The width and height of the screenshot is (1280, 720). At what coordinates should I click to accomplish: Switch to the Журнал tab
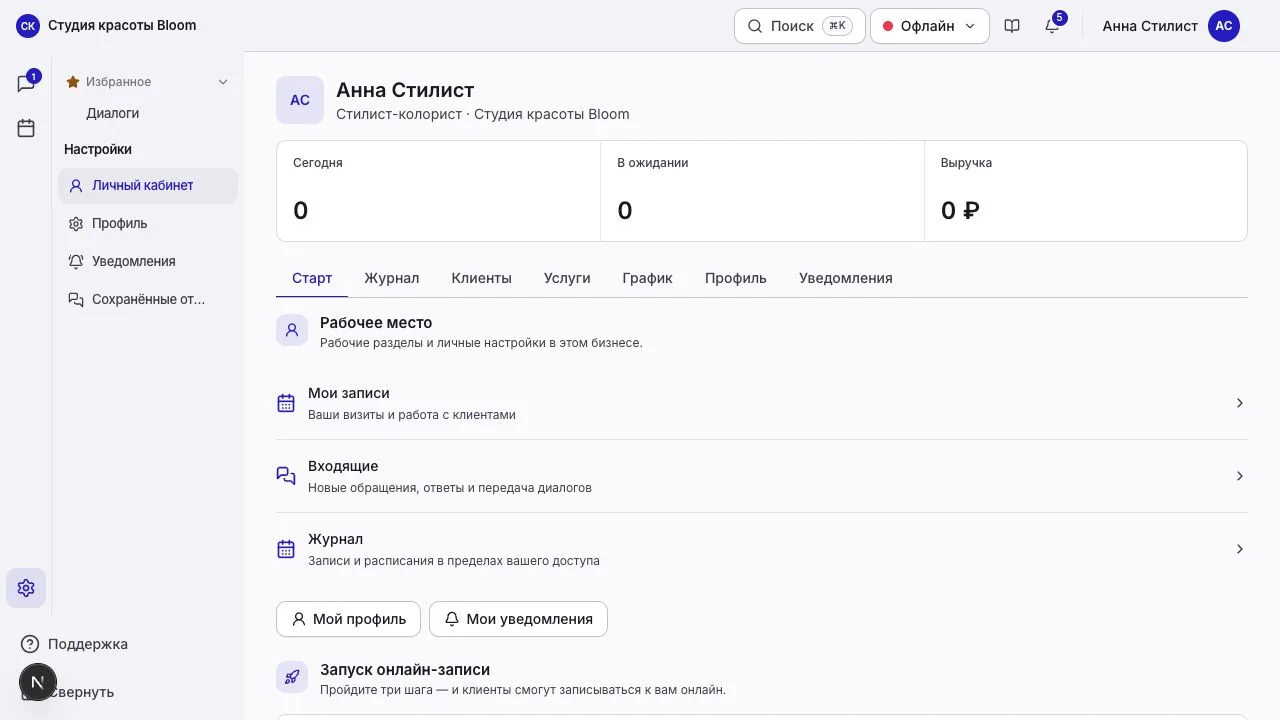[x=392, y=278]
